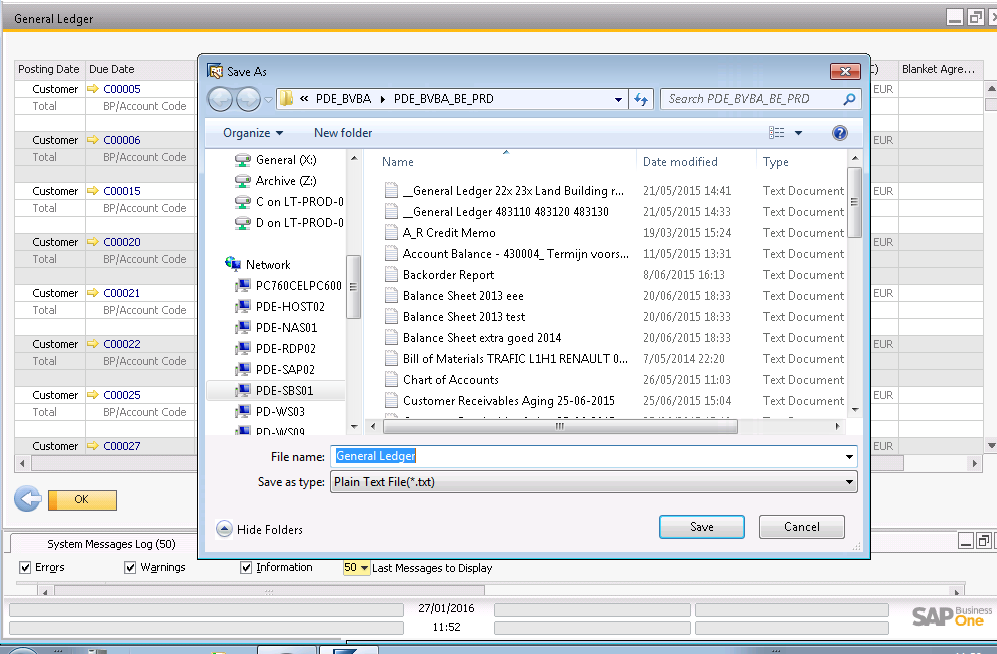
Task: Click the Cancel button
Action: click(801, 527)
